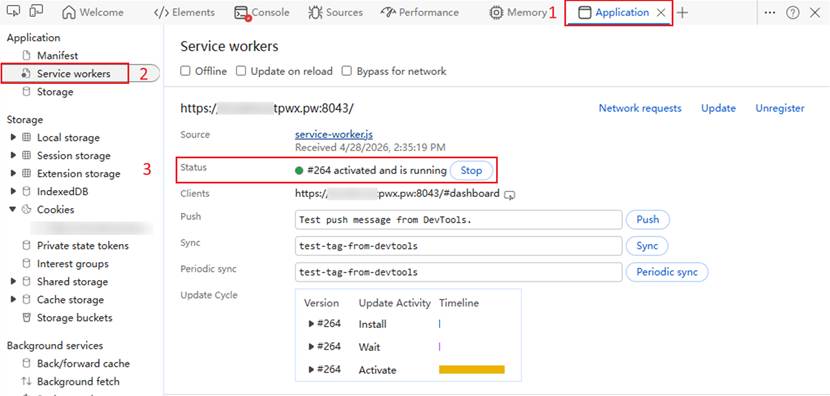Click the Install timeline marker
The width and height of the screenshot is (830, 396).
click(x=439, y=324)
